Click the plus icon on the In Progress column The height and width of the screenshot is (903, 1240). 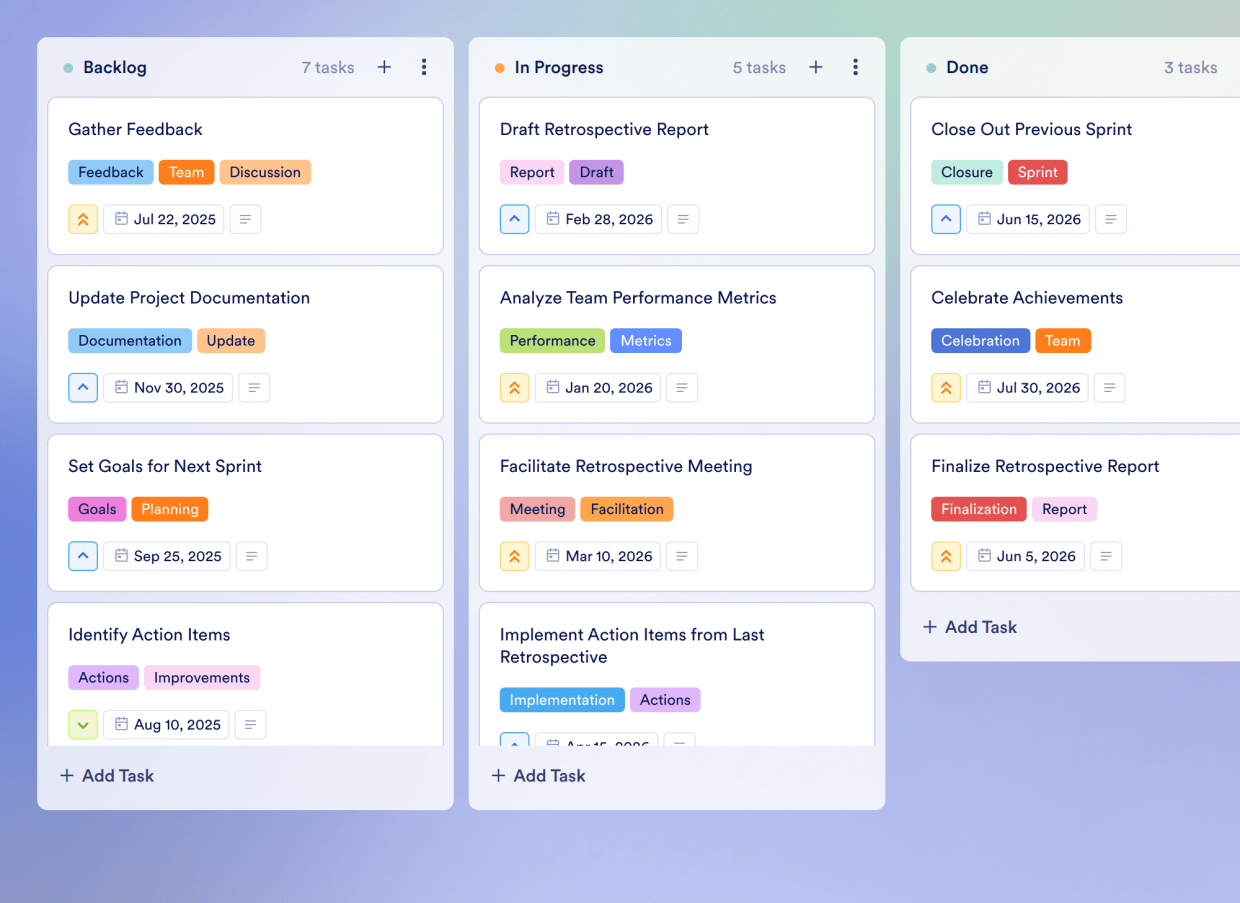tap(816, 67)
